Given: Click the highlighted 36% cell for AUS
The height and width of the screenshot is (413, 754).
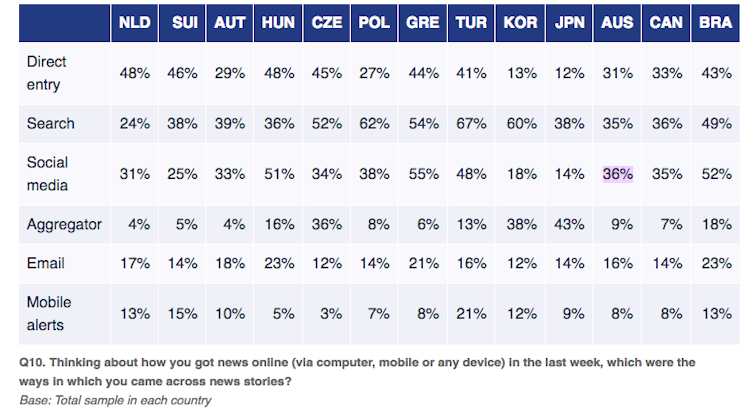Looking at the screenshot, I should (618, 173).
